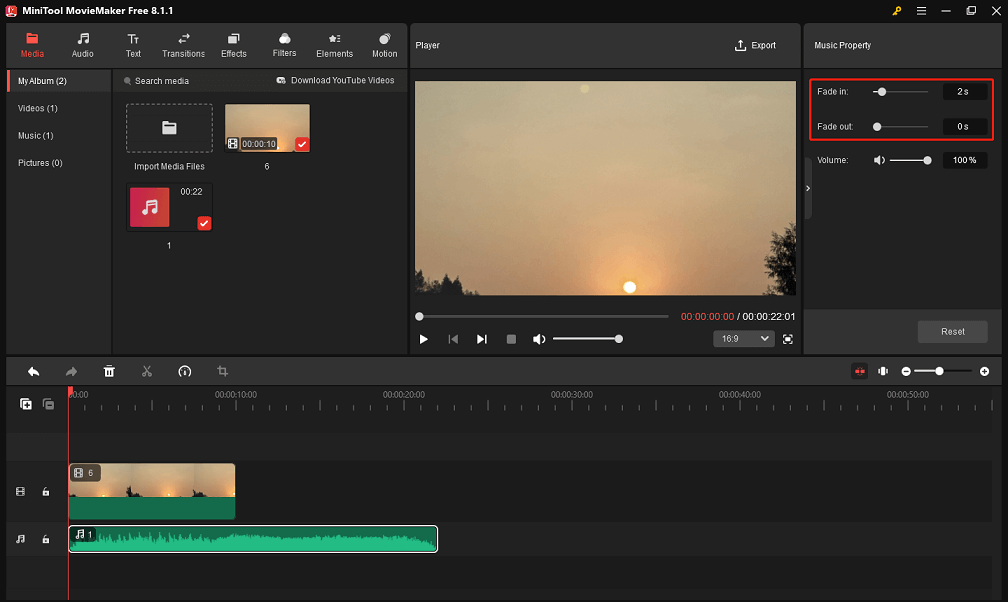The height and width of the screenshot is (602, 1008).
Task: Toggle checkmark on music thumbnail 1
Action: (204, 223)
